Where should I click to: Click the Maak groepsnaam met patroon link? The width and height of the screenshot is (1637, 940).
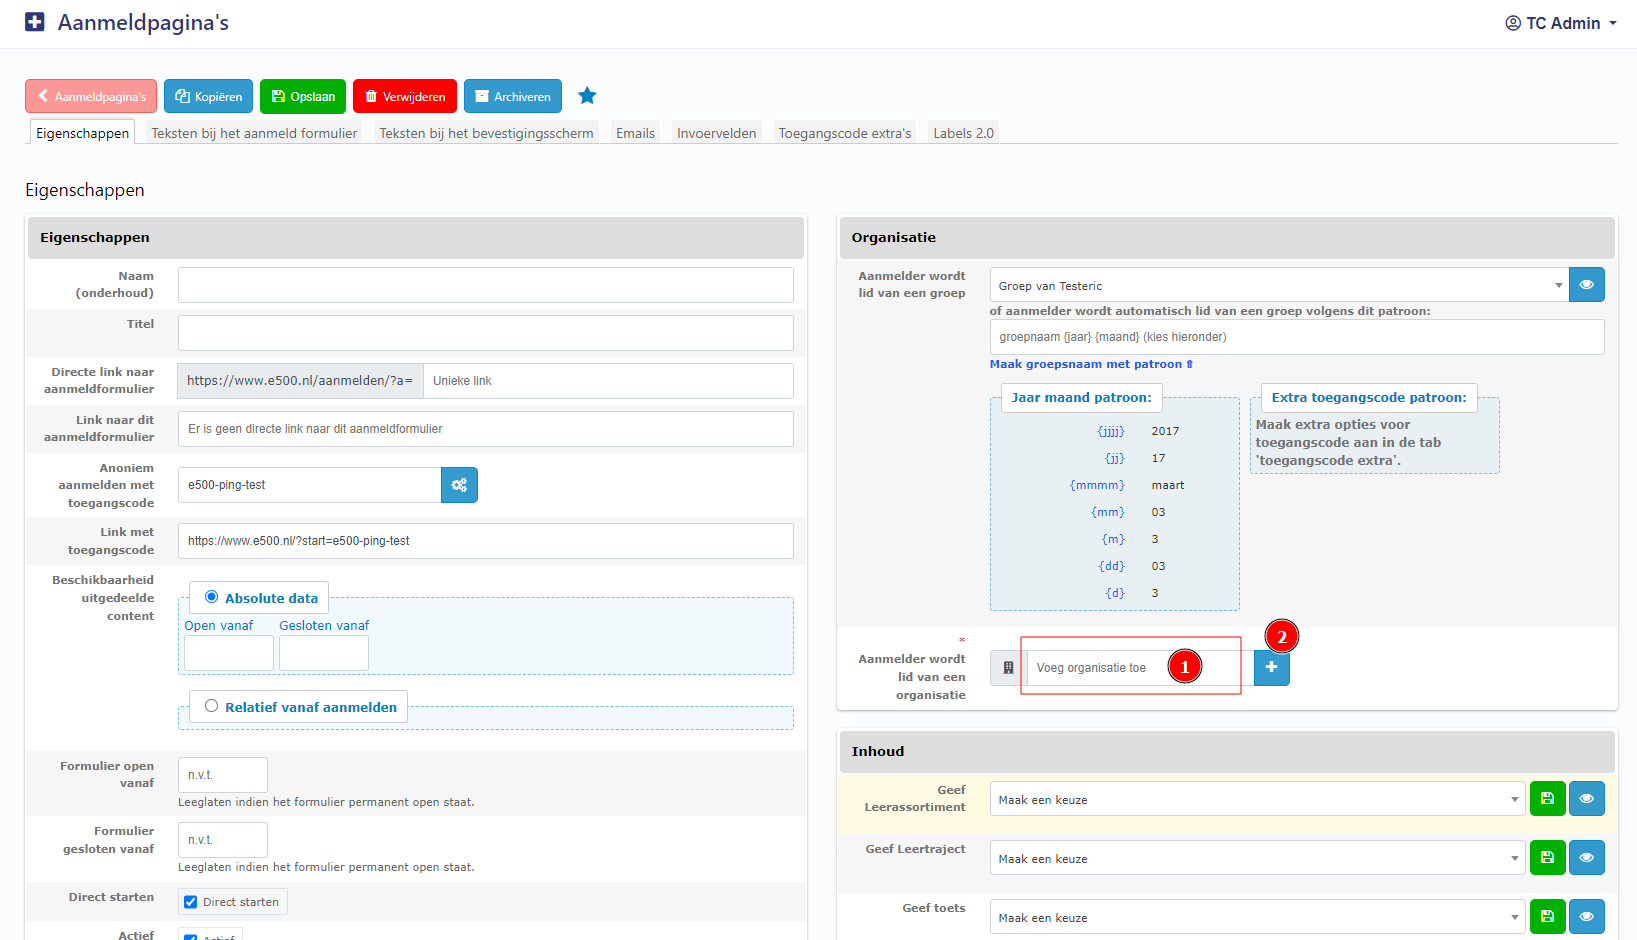tap(1091, 364)
